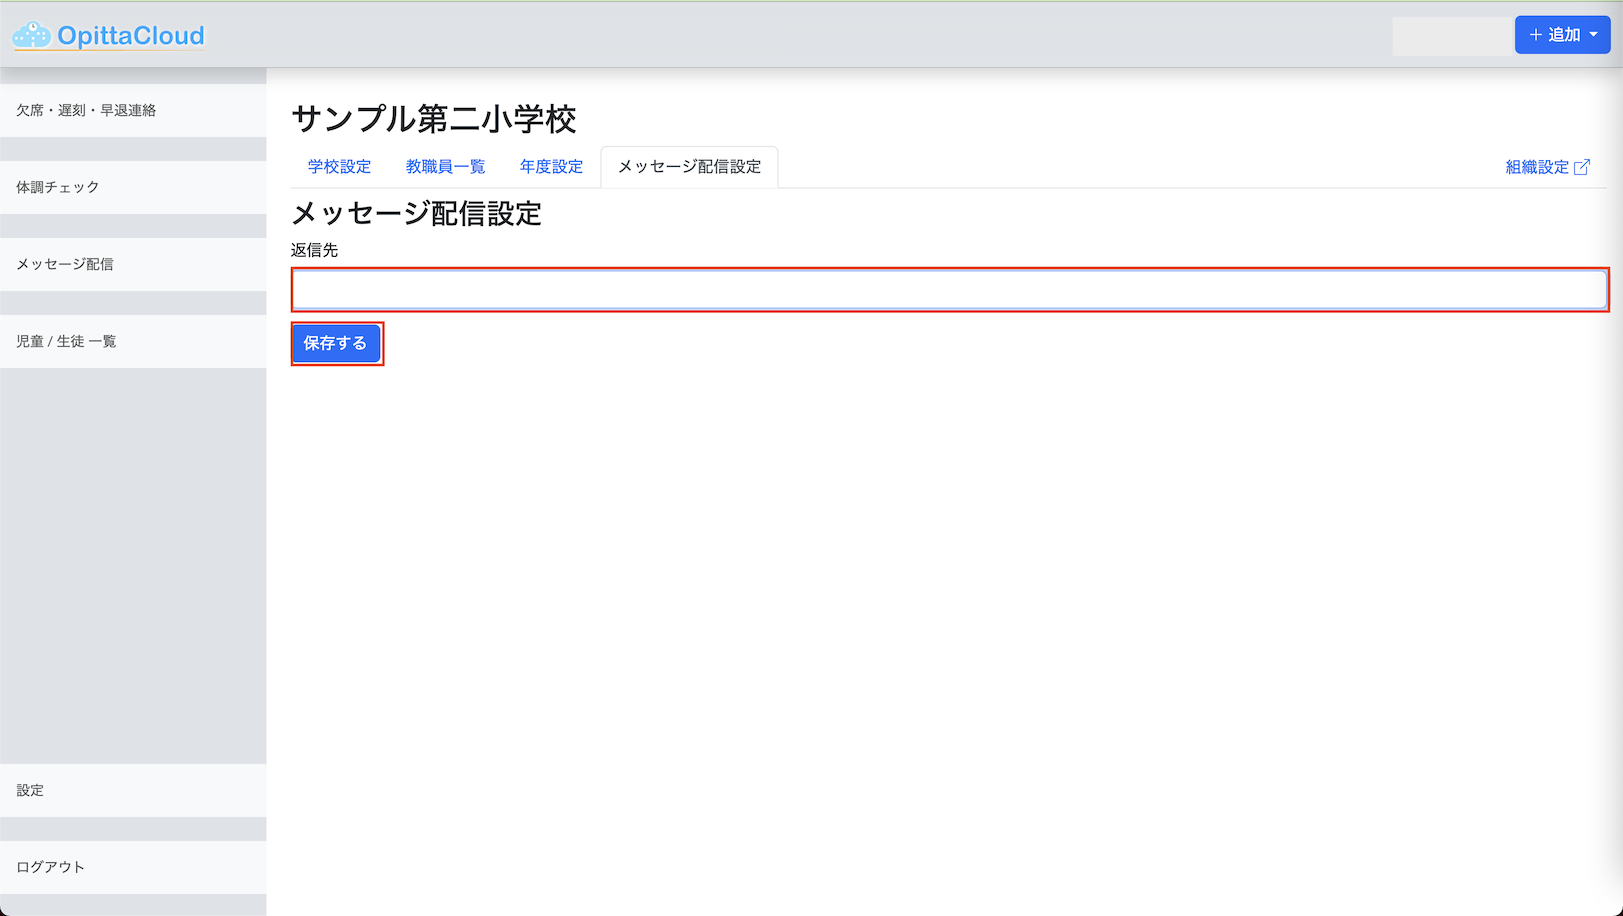Open 設定 in the sidebar
Image resolution: width=1623 pixels, height=916 pixels.
coord(133,790)
